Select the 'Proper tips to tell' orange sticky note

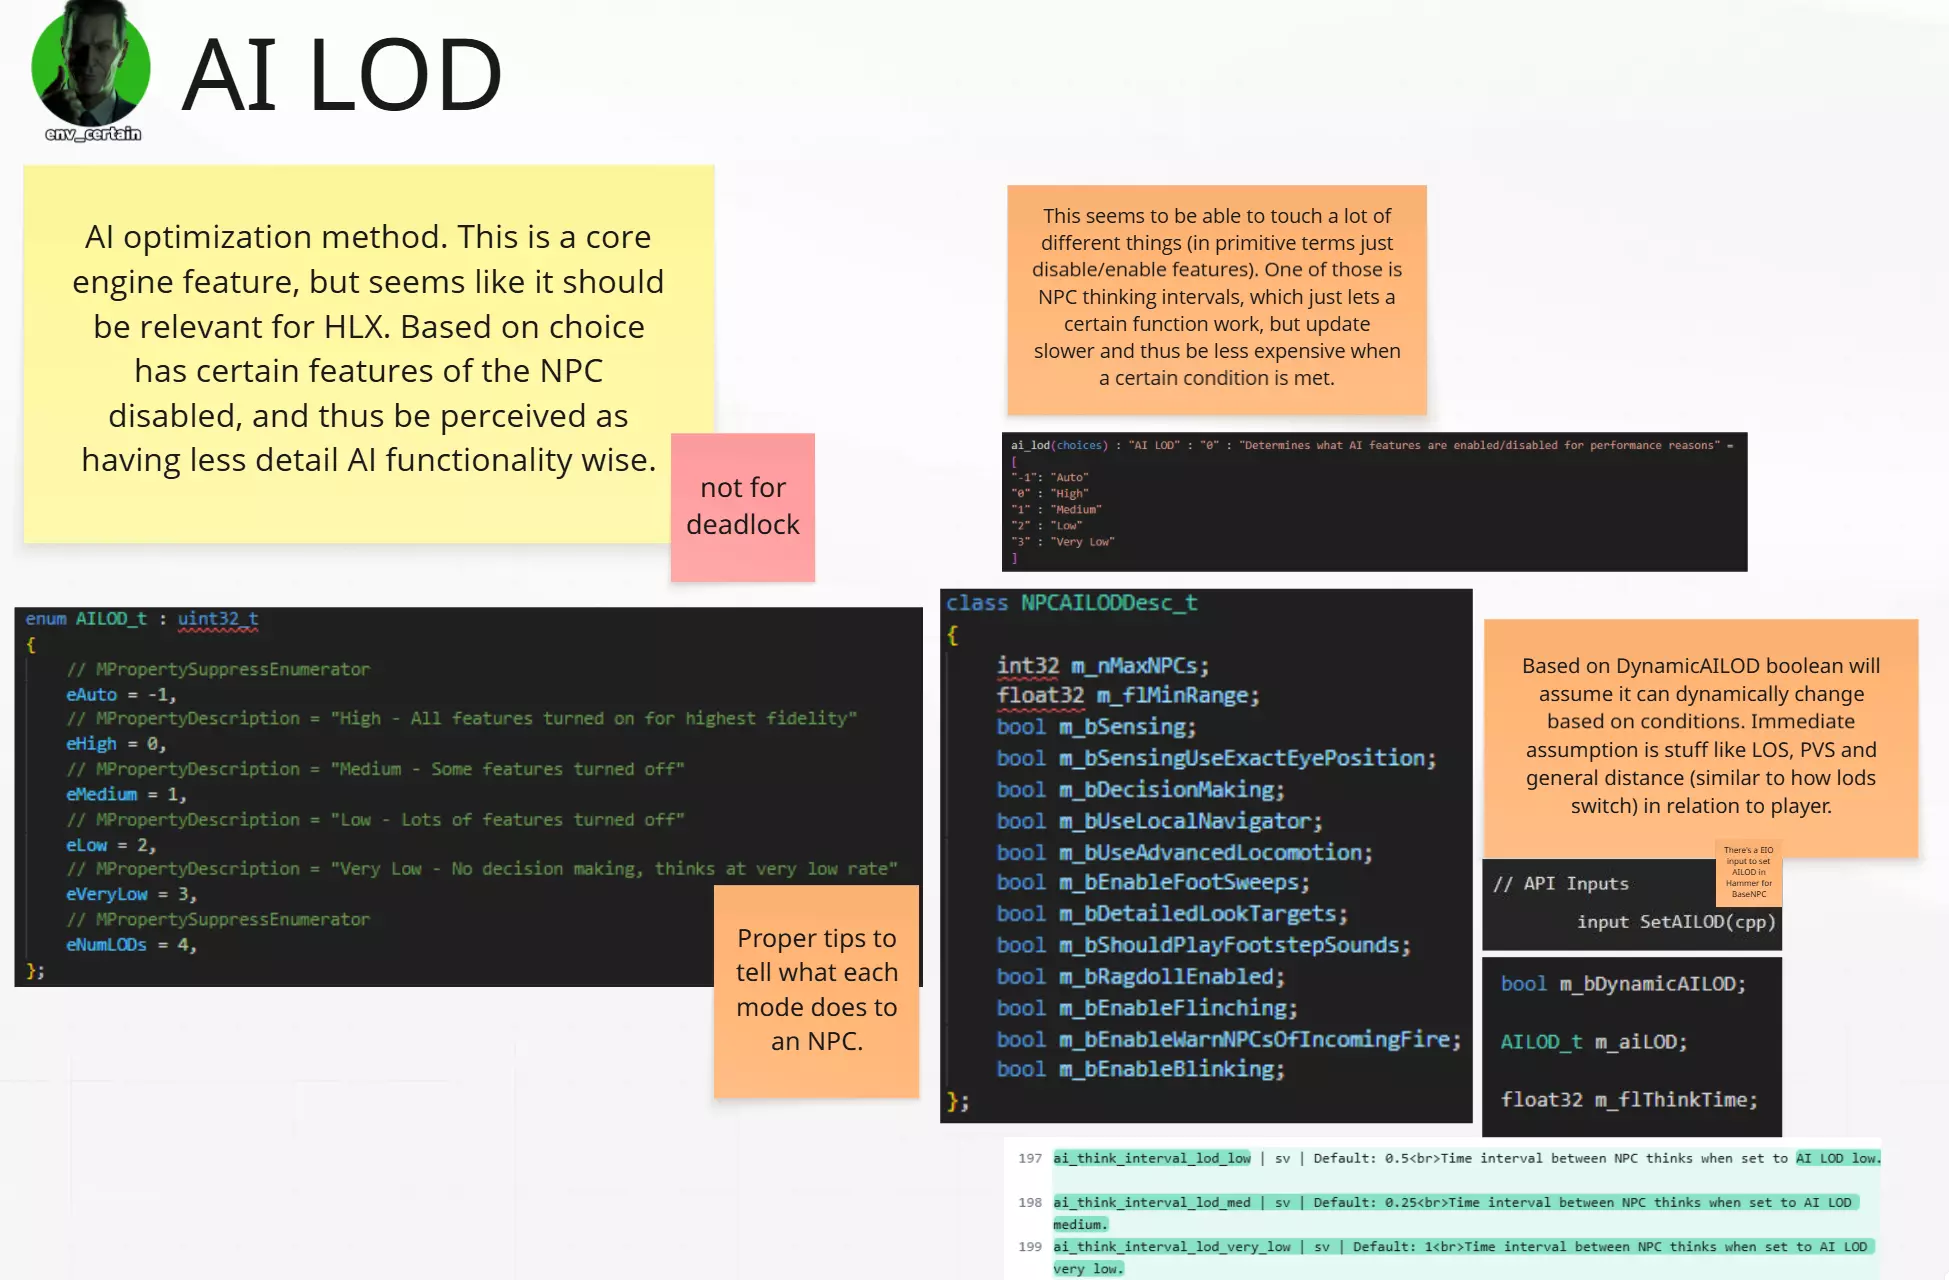(x=817, y=990)
